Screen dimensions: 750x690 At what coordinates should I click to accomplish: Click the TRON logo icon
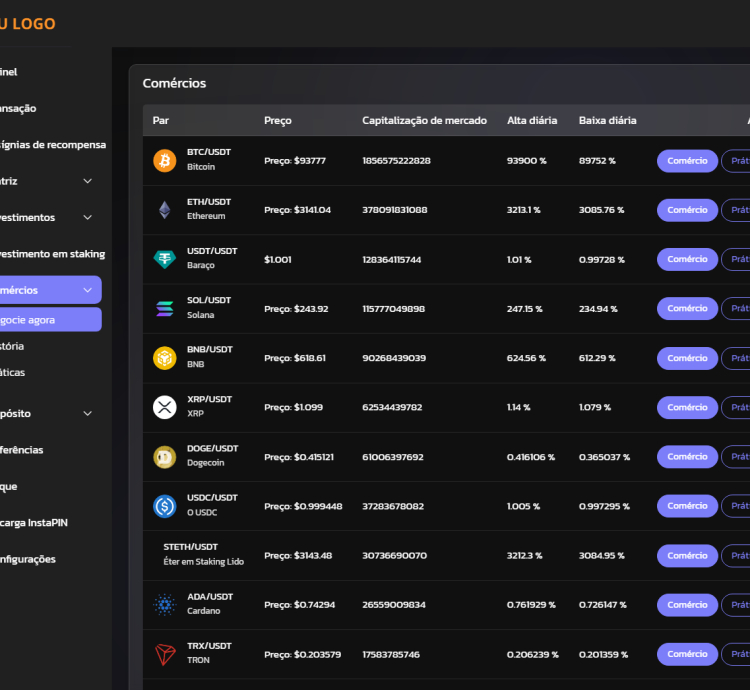pyautogui.click(x=165, y=654)
